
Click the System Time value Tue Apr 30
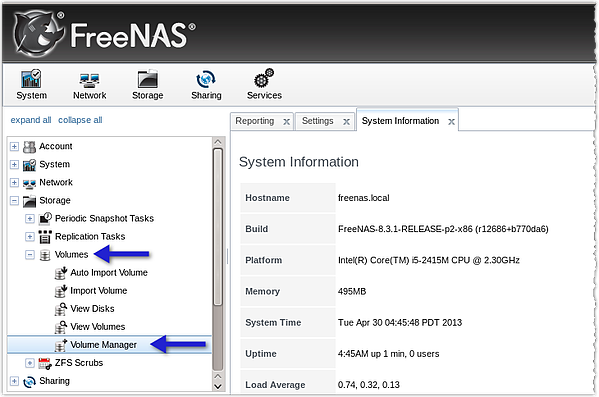400,322
